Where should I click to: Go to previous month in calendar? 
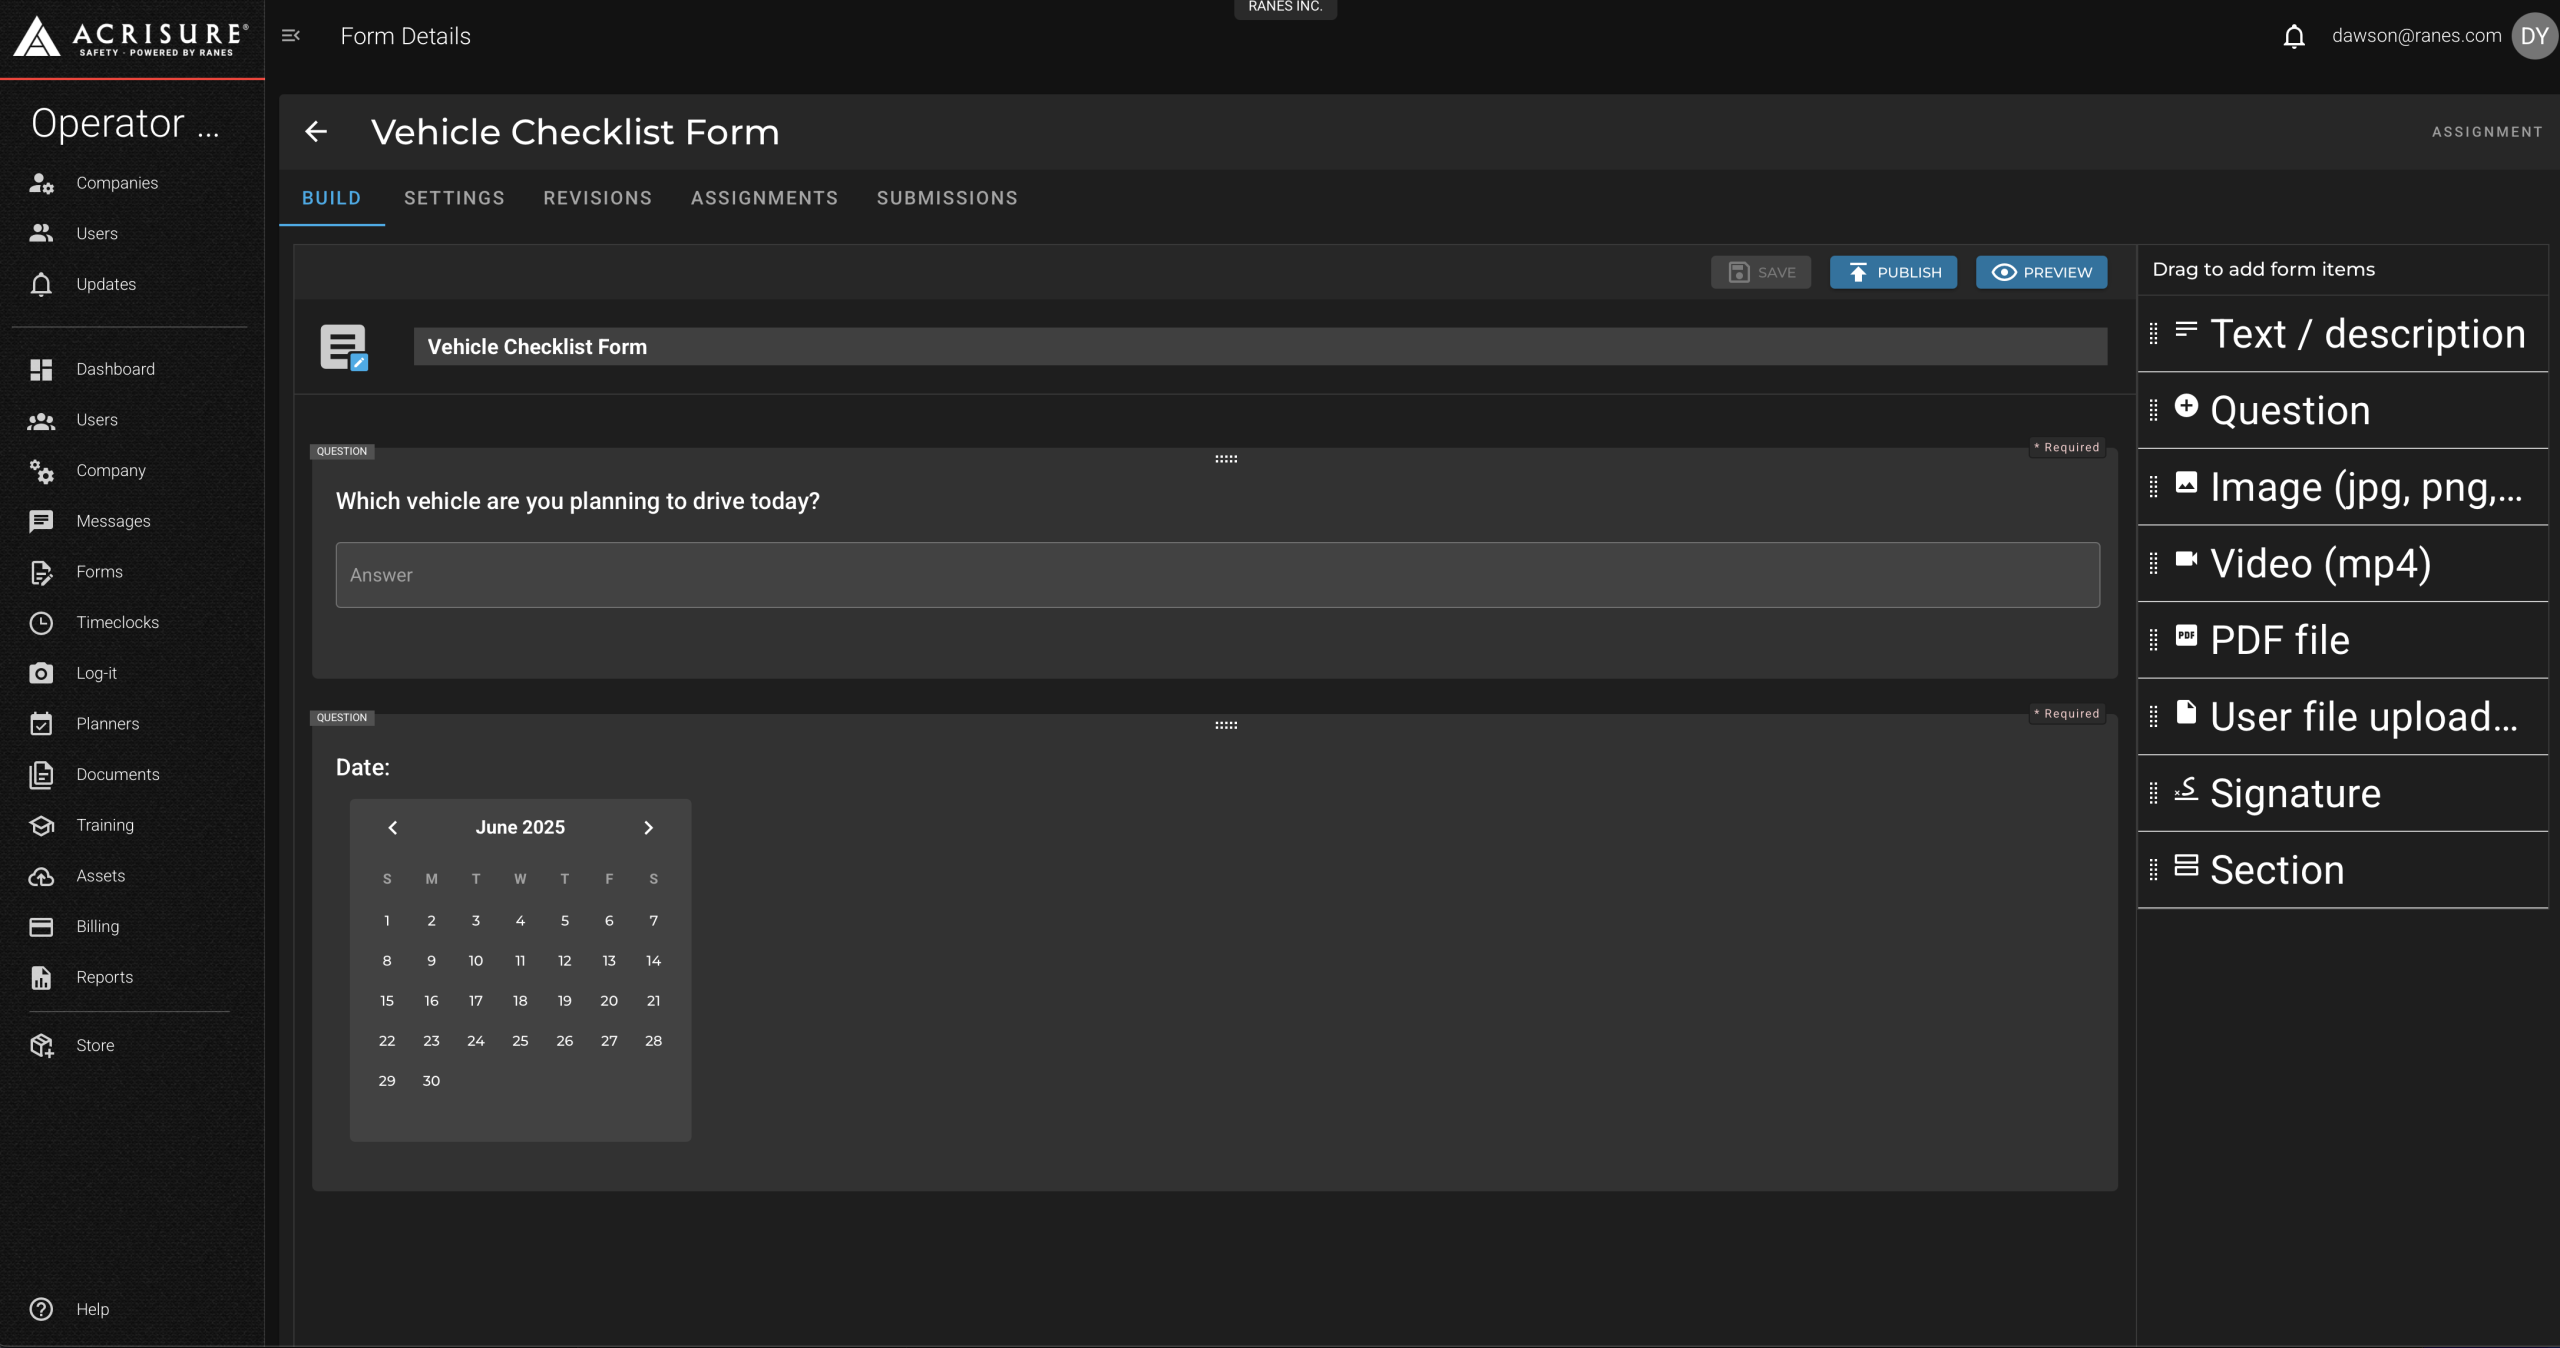tap(393, 828)
